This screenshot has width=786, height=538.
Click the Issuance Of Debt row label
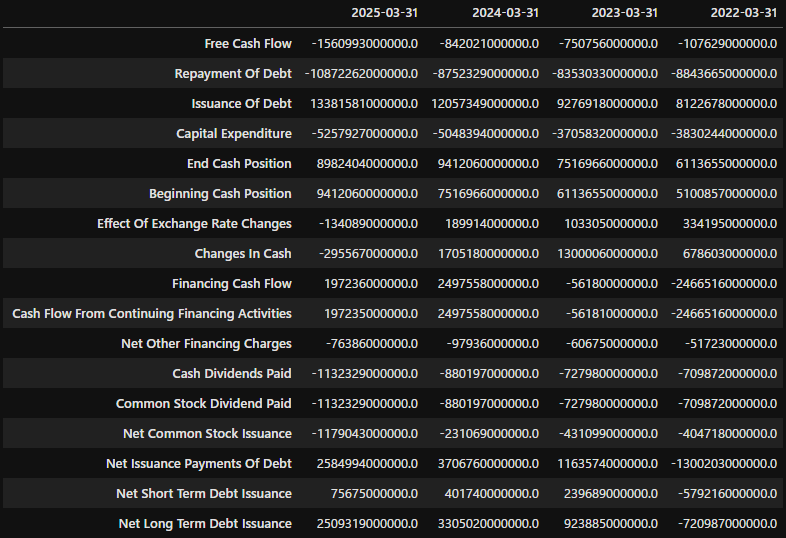click(x=241, y=103)
